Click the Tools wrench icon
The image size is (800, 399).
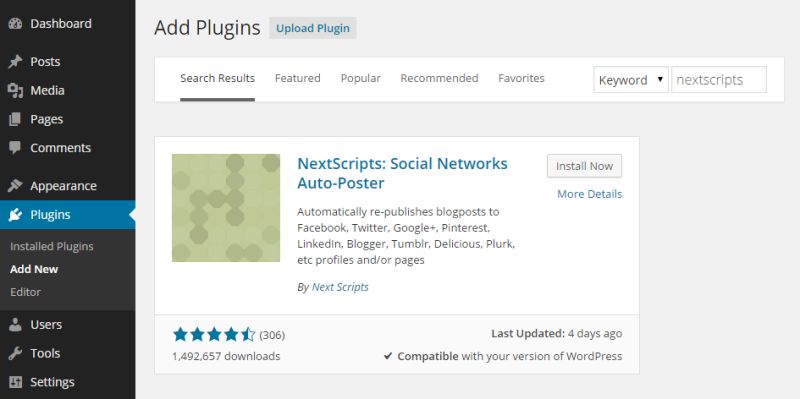(15, 353)
